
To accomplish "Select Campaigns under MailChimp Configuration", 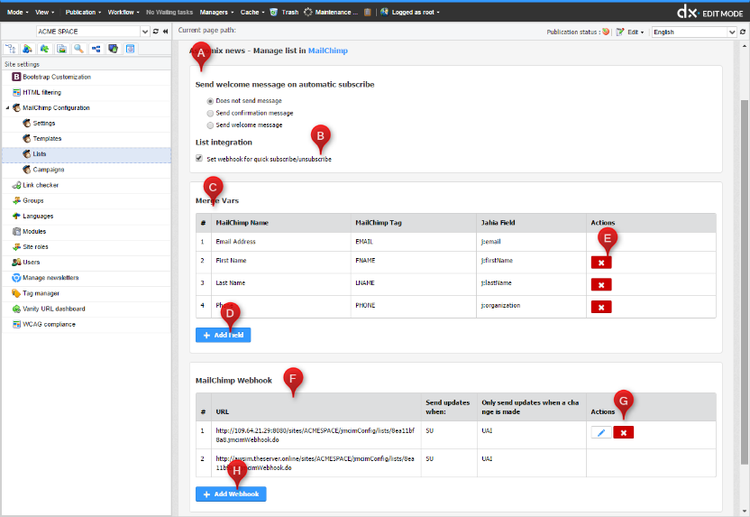I will pyautogui.click(x=48, y=170).
